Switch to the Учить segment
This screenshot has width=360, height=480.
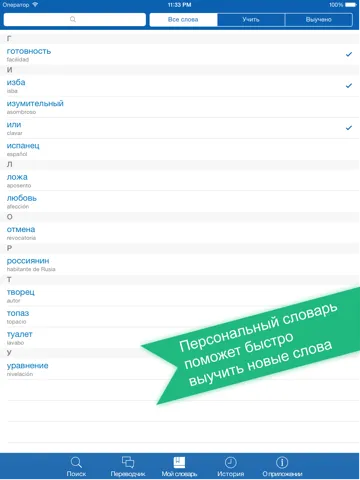[x=251, y=20]
